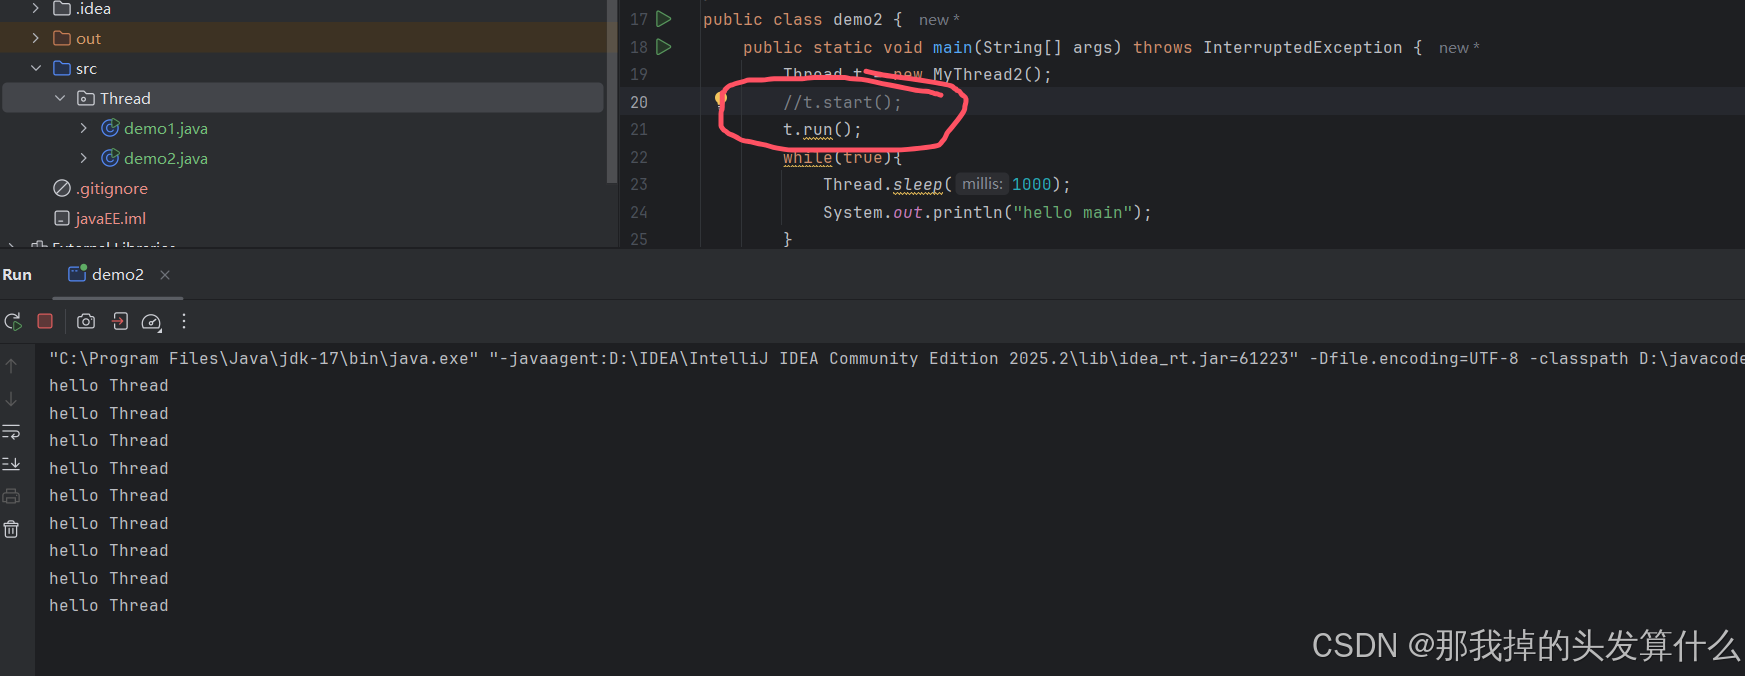This screenshot has width=1745, height=676.
Task: Expand demo1.java node
Action: 84,128
